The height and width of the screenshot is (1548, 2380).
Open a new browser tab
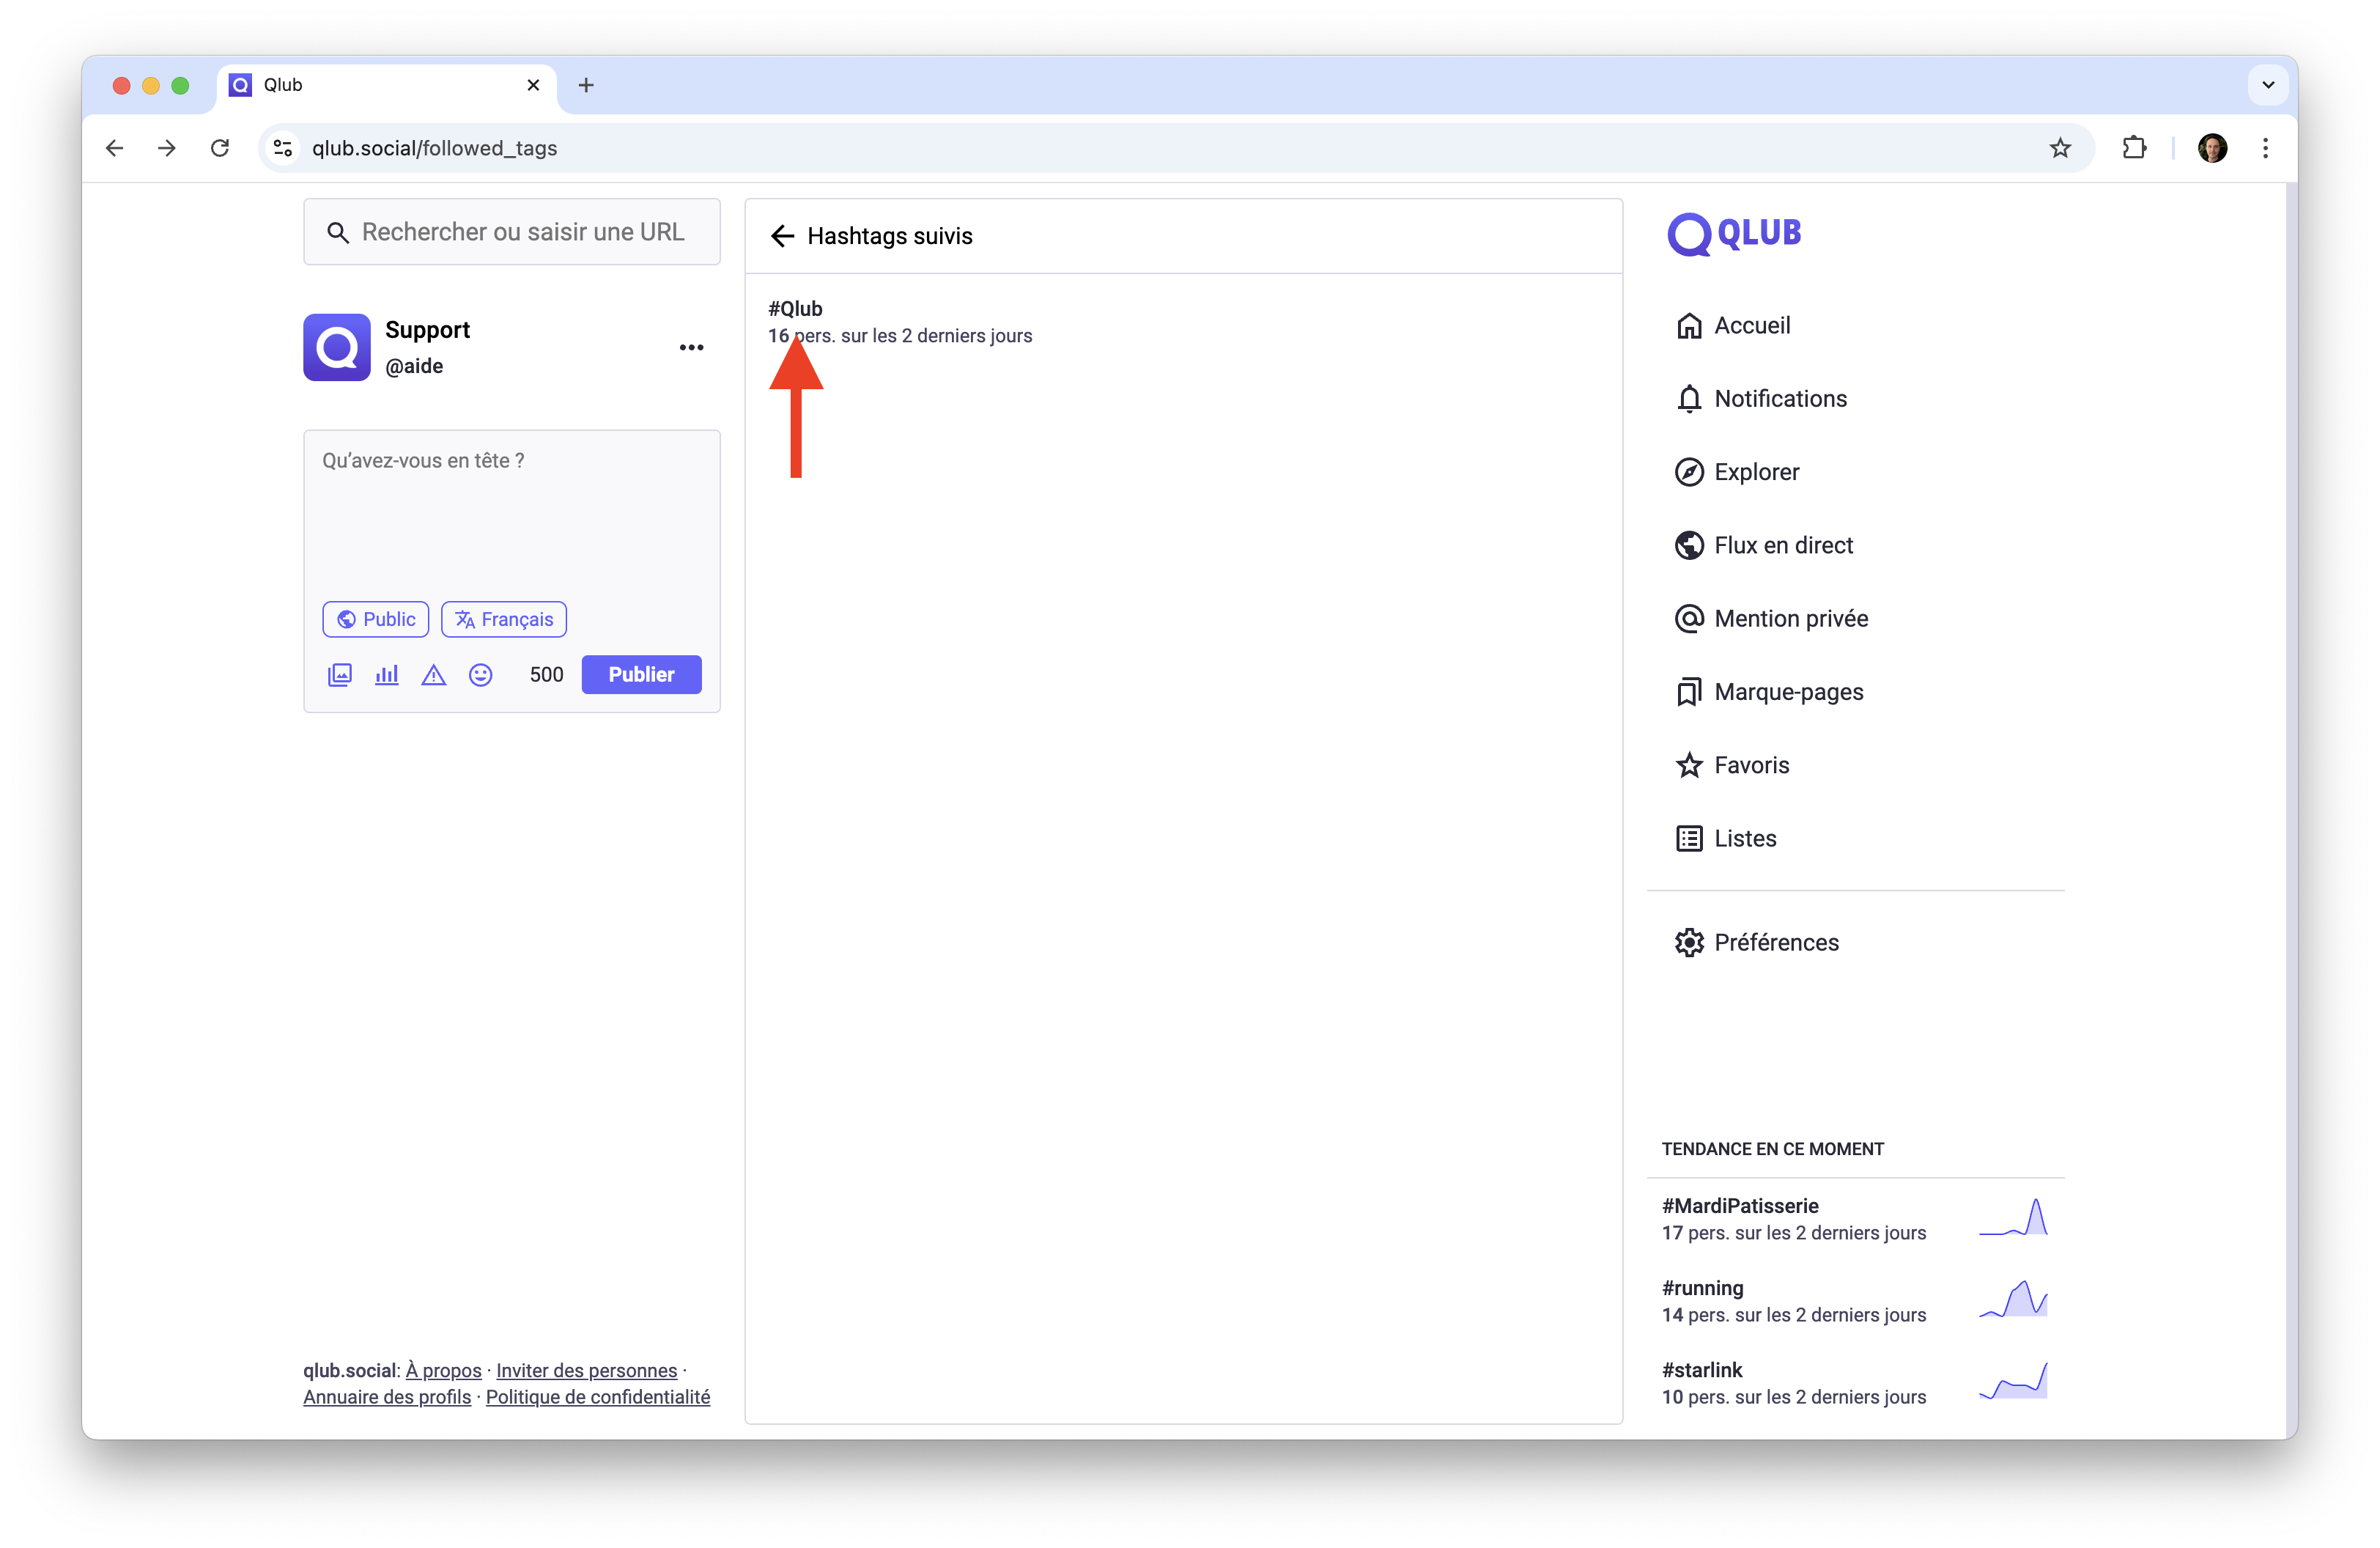586,85
